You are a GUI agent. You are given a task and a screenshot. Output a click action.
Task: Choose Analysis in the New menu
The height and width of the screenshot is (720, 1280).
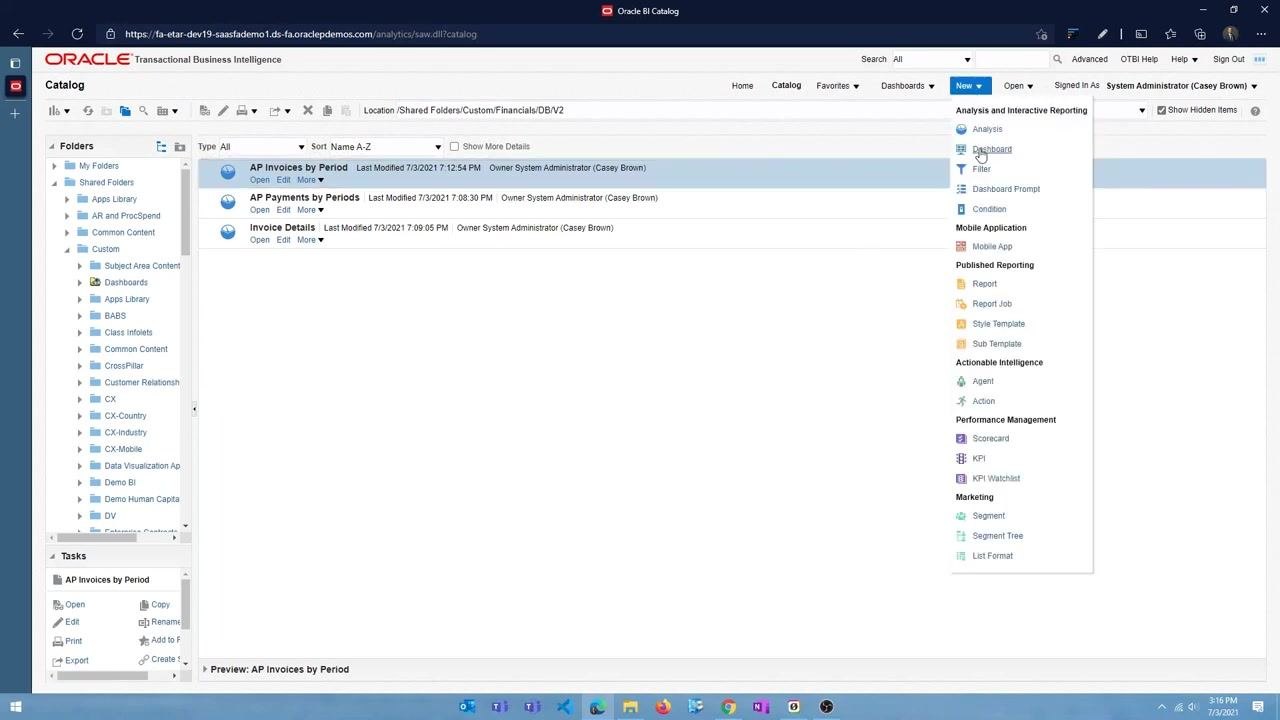987,129
